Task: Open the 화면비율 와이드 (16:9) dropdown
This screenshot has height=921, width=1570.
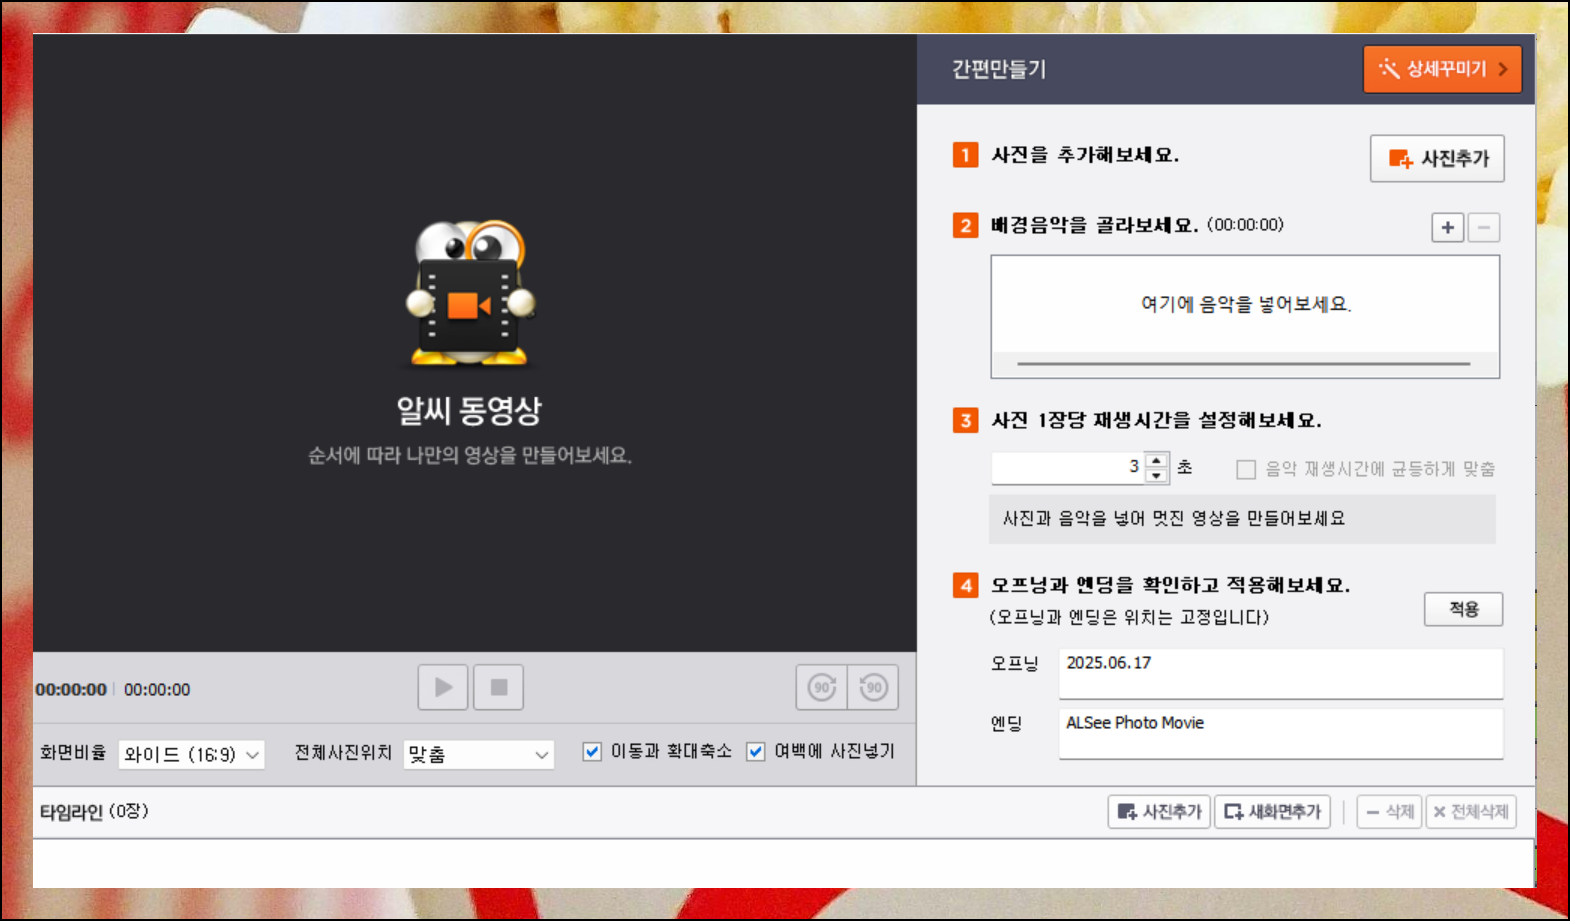Action: [191, 754]
